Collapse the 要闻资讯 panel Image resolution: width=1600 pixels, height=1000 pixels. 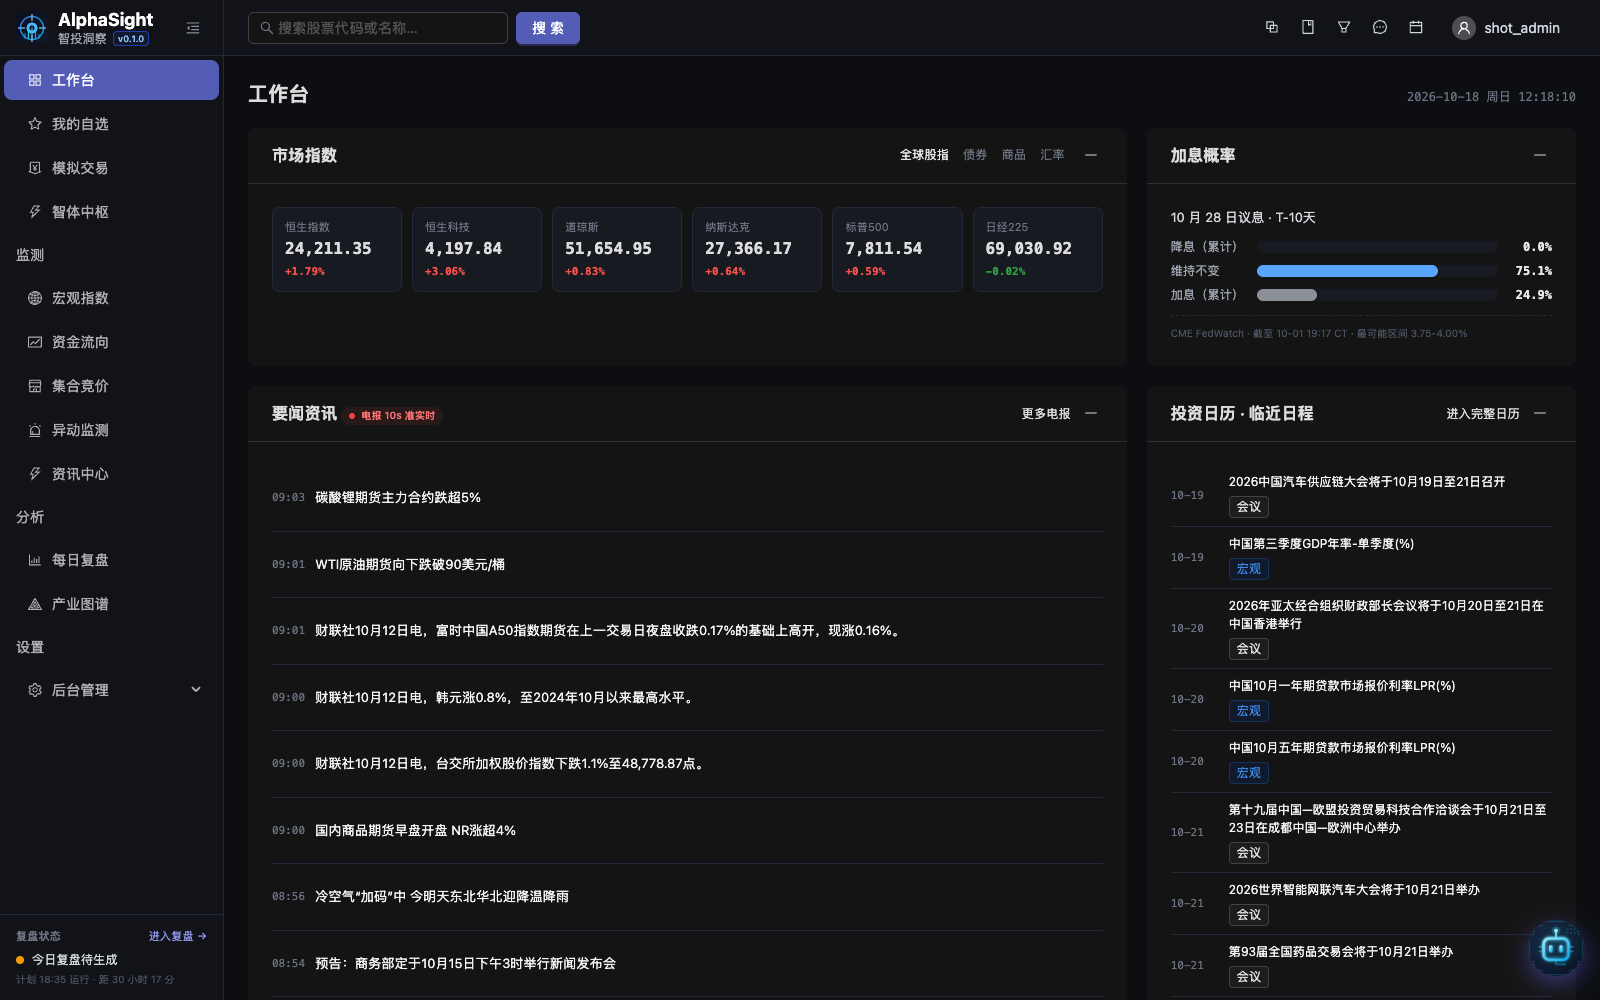point(1091,413)
